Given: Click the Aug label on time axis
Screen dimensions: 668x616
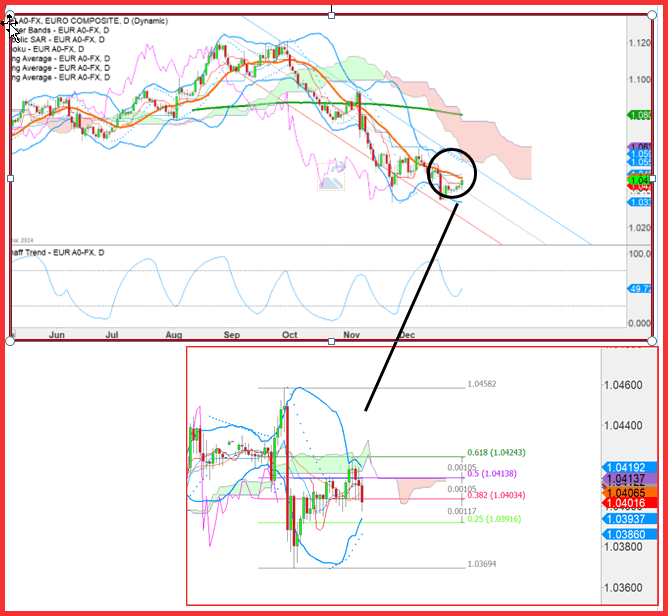Looking at the screenshot, I should pyautogui.click(x=174, y=335).
